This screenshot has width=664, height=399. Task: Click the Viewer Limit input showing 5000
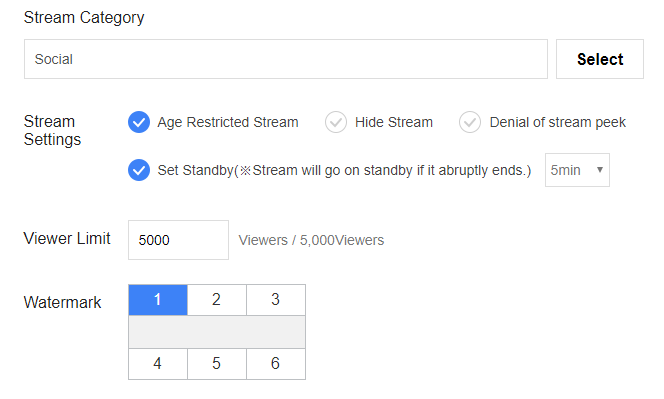click(178, 240)
